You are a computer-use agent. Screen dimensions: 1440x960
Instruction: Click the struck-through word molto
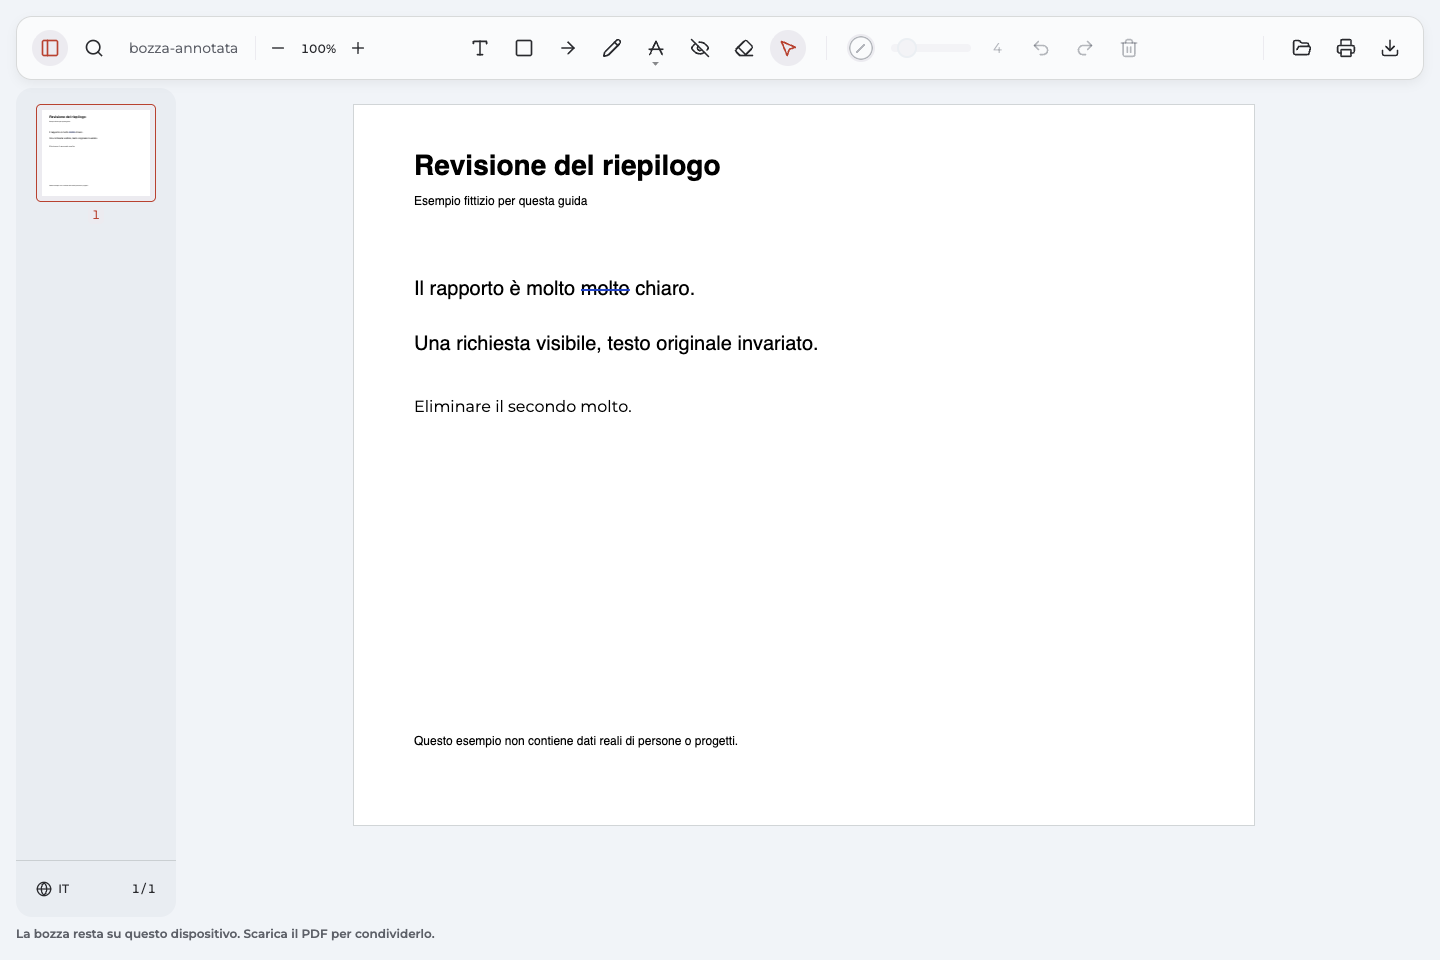click(605, 289)
